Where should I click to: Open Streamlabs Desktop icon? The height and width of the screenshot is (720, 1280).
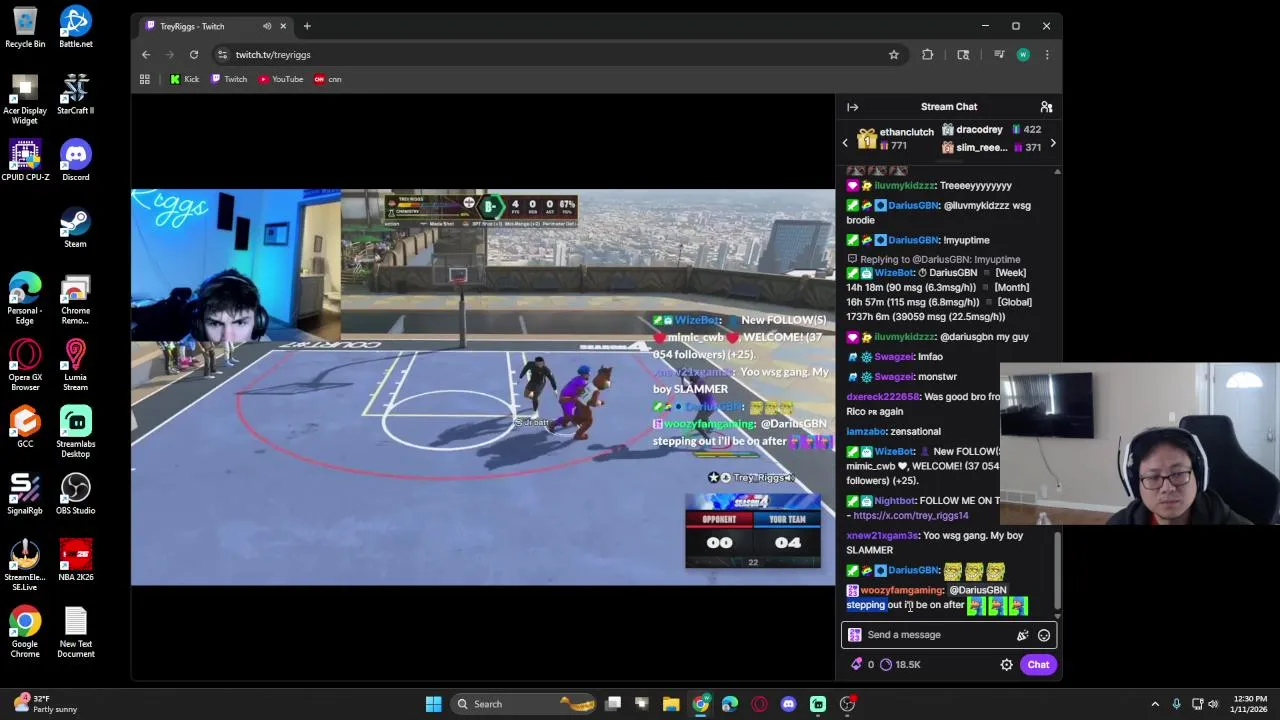point(75,432)
